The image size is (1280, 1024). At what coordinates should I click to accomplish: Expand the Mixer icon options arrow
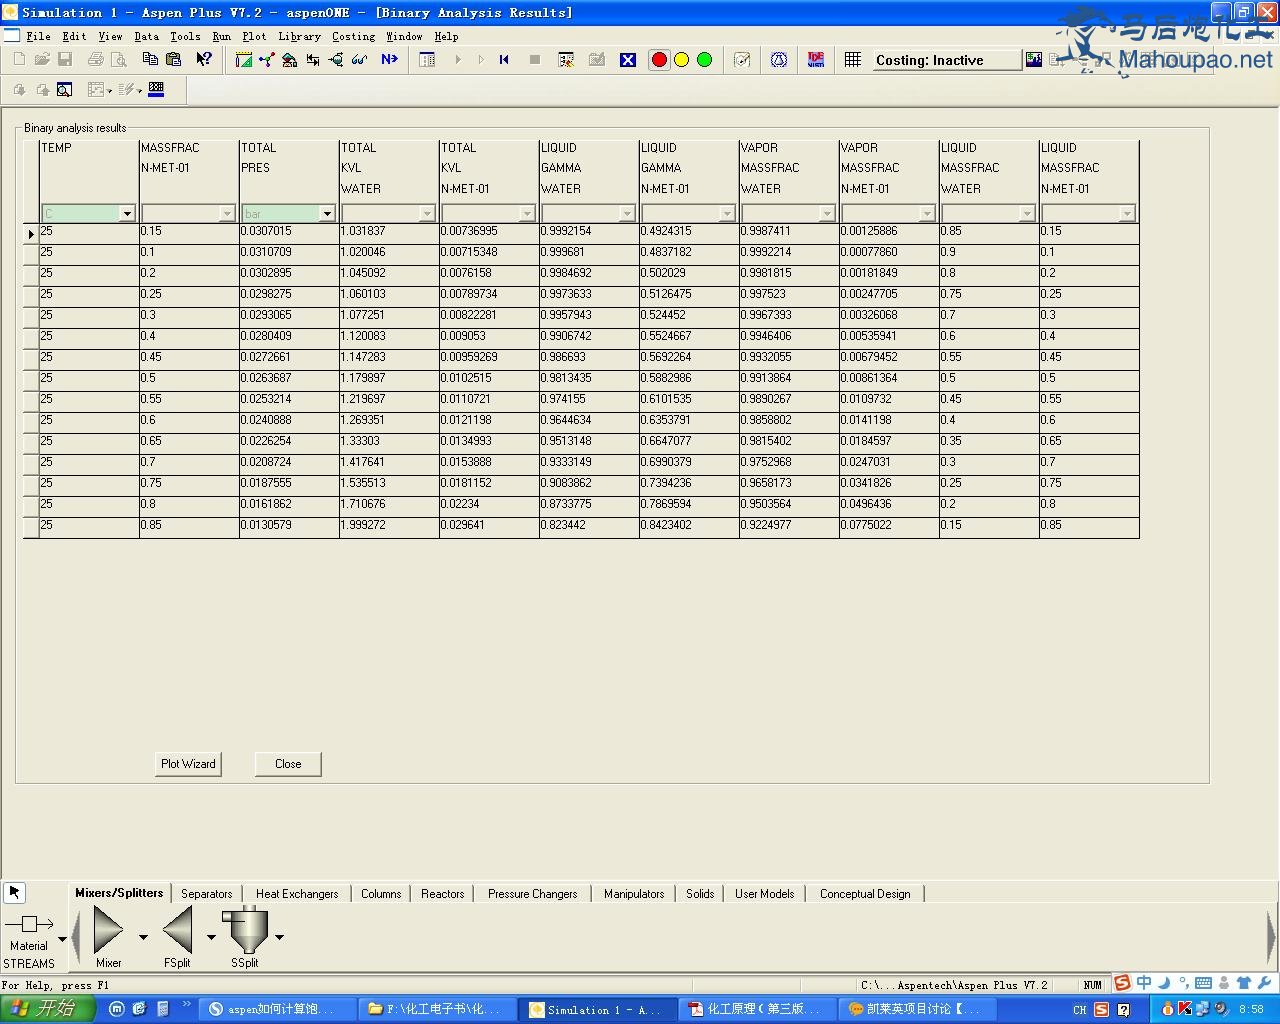143,937
